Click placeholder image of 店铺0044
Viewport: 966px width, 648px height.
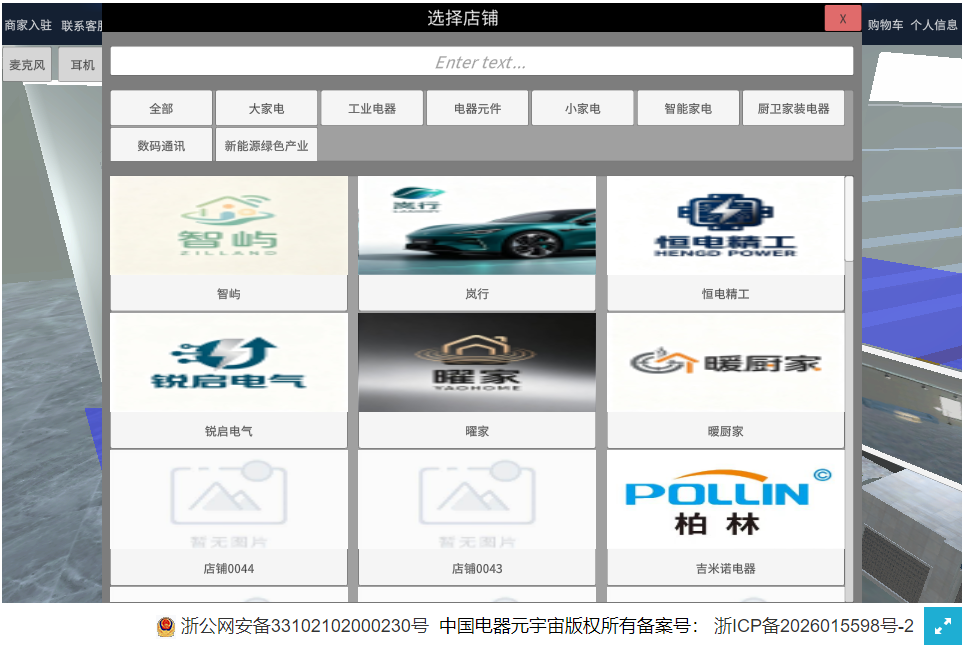229,500
